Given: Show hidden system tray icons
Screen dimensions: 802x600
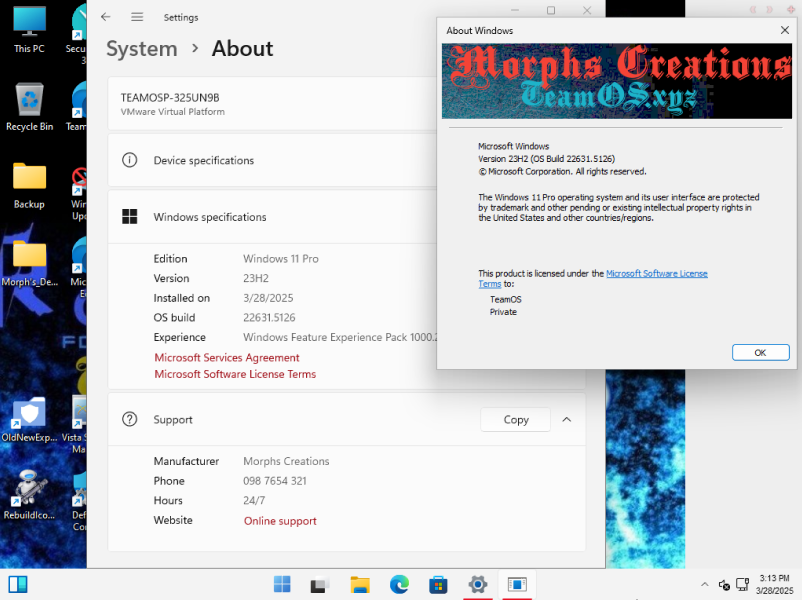Looking at the screenshot, I should coord(704,584).
